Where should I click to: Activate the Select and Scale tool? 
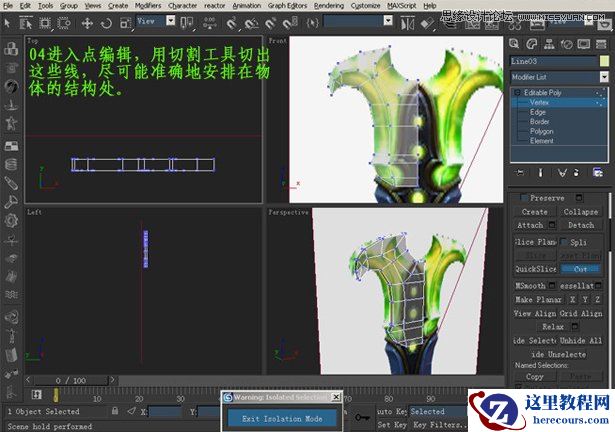pos(125,24)
